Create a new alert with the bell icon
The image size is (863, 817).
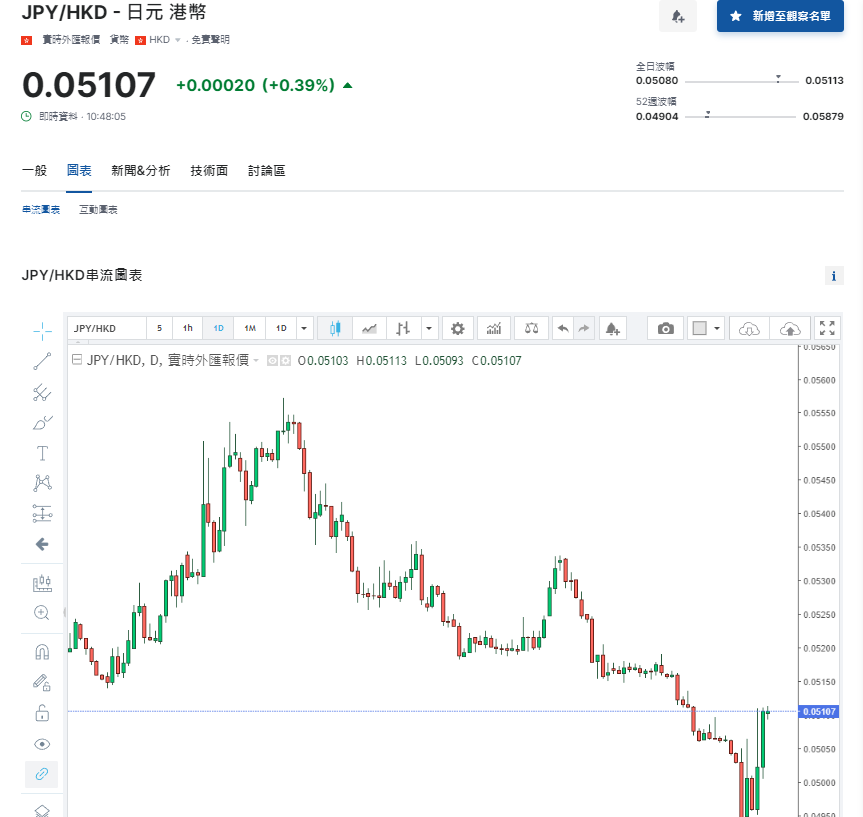pos(614,328)
